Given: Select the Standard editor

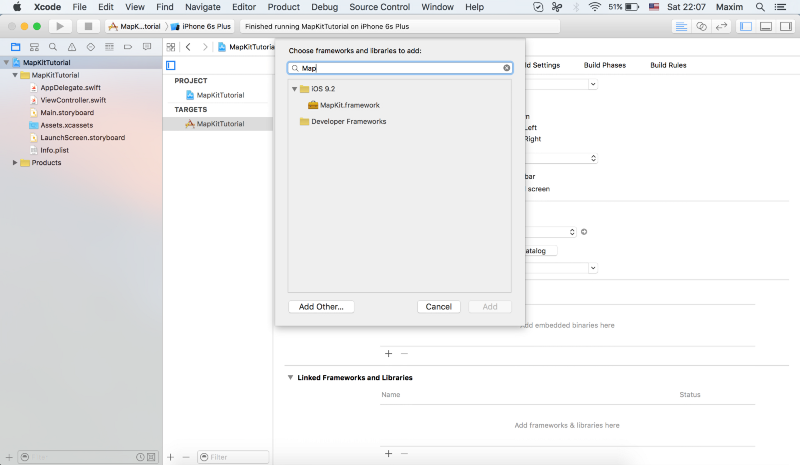Looking at the screenshot, I should point(681,26).
